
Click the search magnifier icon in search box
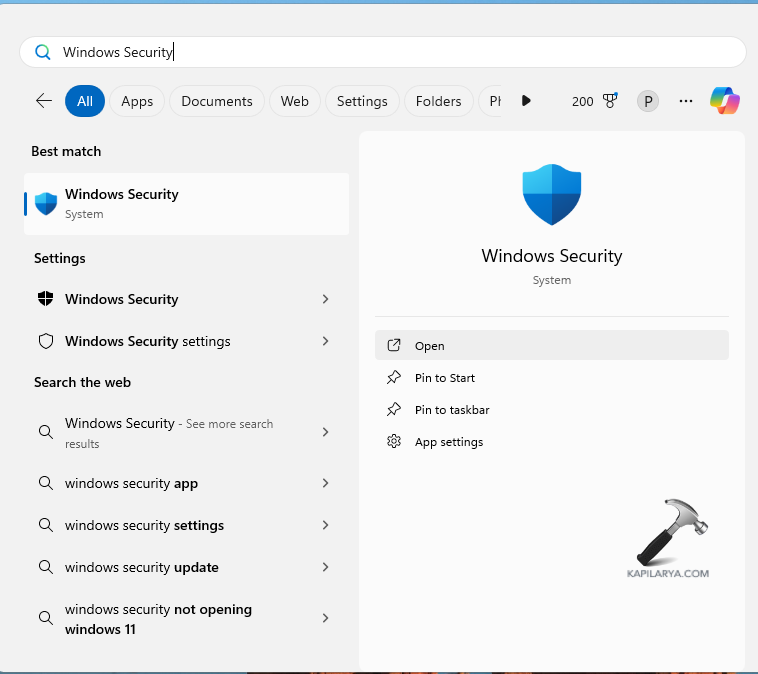coord(43,52)
